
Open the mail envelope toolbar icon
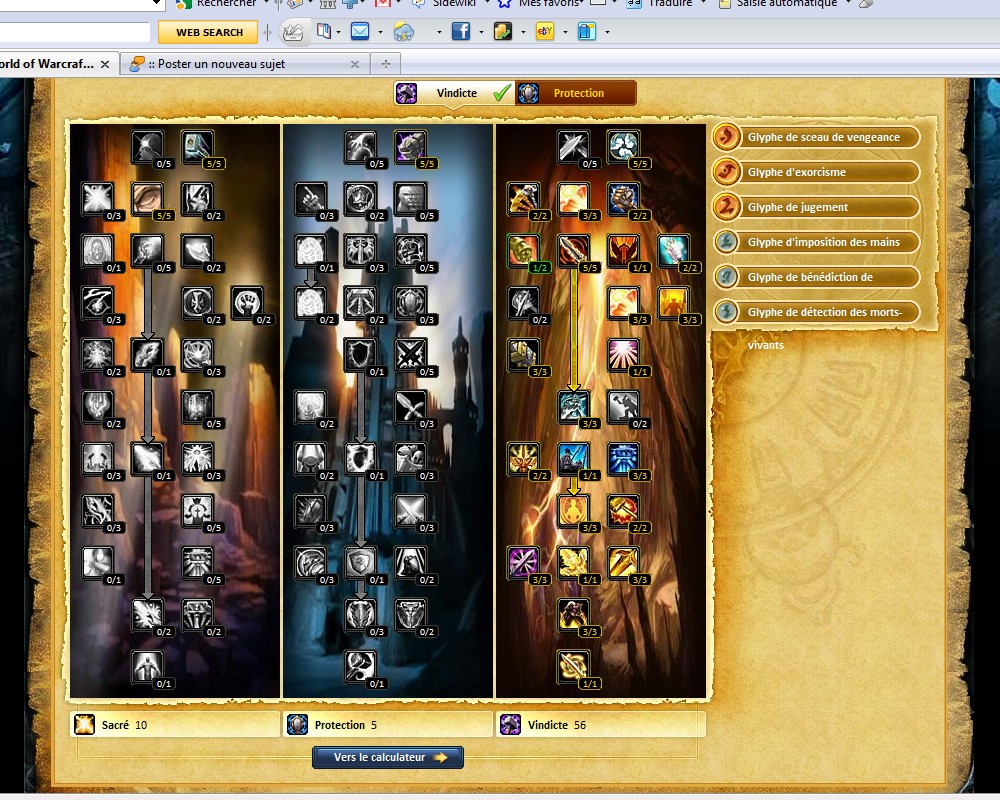point(360,31)
